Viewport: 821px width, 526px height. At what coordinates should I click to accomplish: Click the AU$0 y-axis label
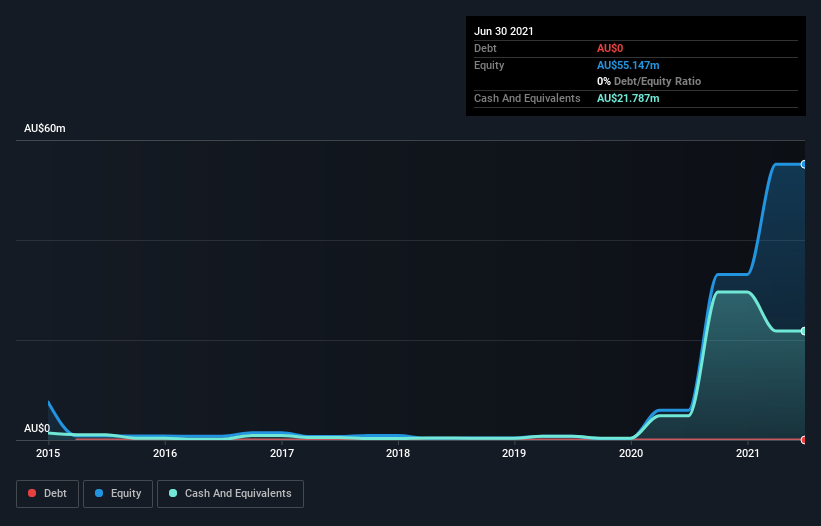[37, 428]
